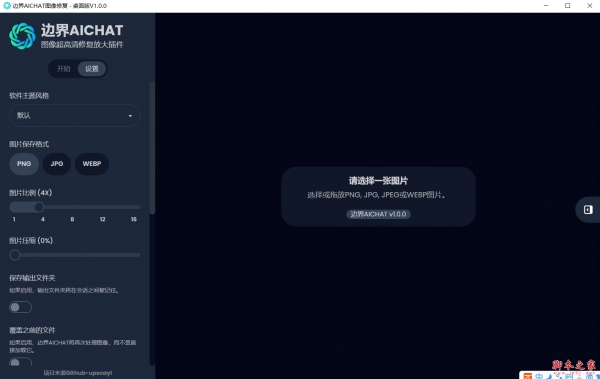Toggle the 保存输出文件夹 switch
The height and width of the screenshot is (379, 600).
click(20, 307)
